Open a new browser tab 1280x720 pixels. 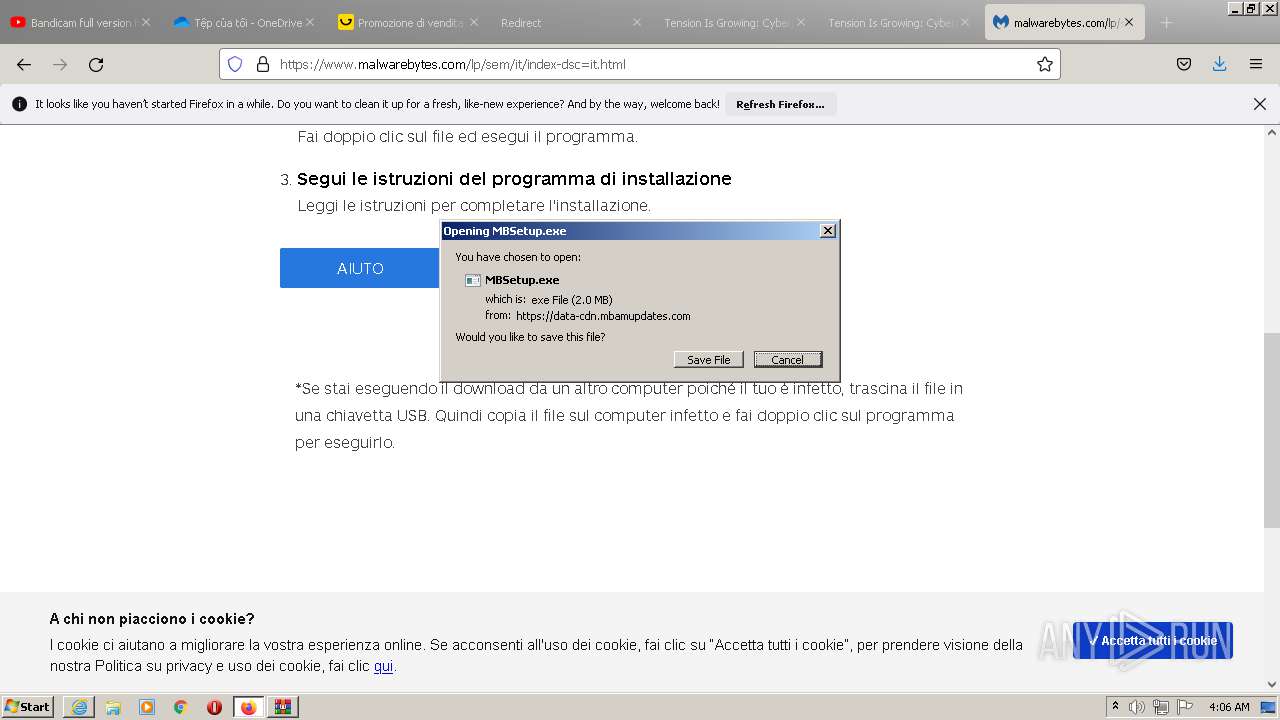point(1166,22)
